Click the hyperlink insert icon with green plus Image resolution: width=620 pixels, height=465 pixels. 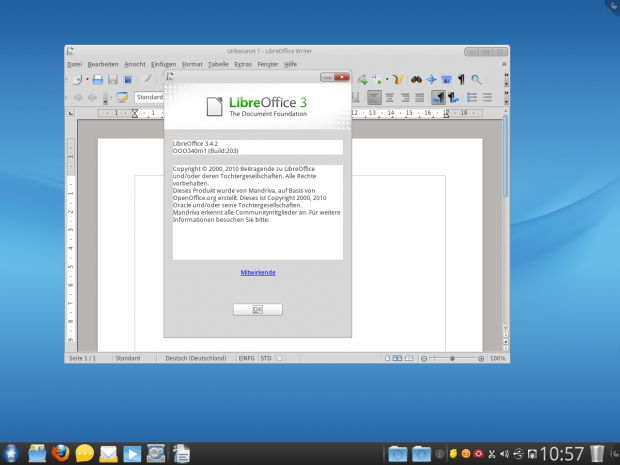362,79
